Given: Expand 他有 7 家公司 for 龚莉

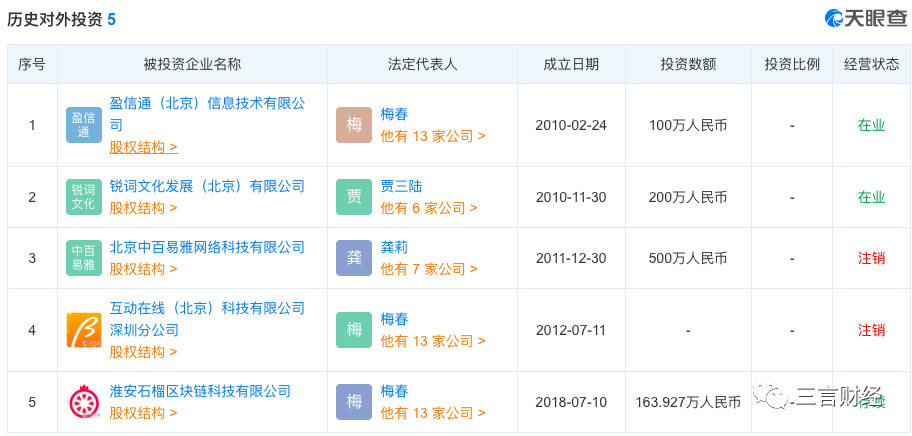Looking at the screenshot, I should coord(429,269).
